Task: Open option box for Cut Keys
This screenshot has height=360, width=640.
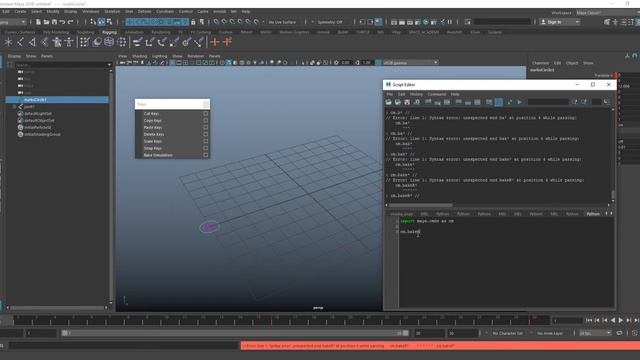Action: point(206,113)
